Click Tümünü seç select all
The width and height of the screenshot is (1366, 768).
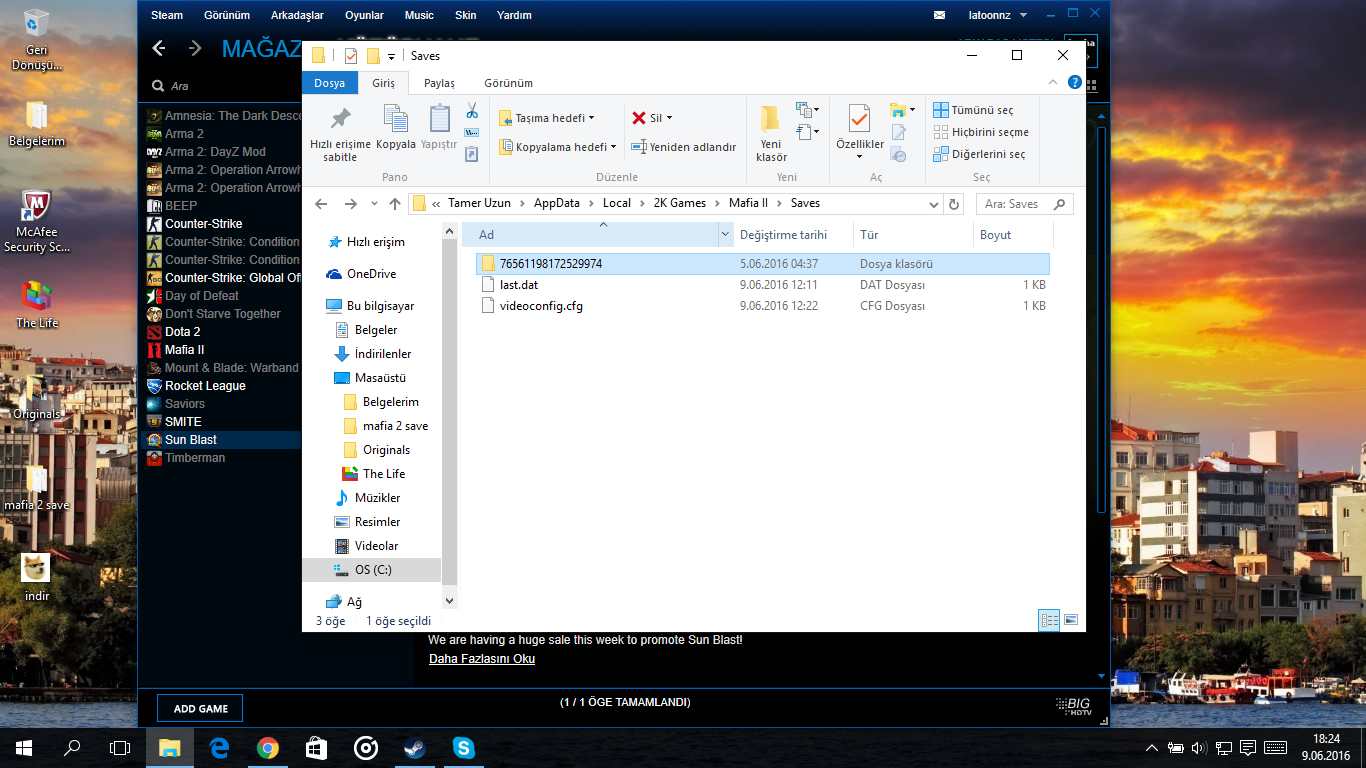point(973,110)
